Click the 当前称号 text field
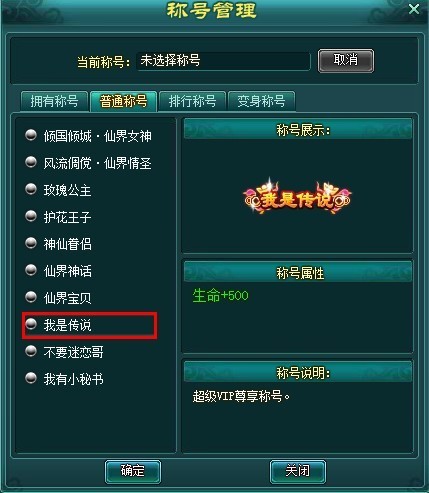Screen dimensions: 429x493 (223, 61)
